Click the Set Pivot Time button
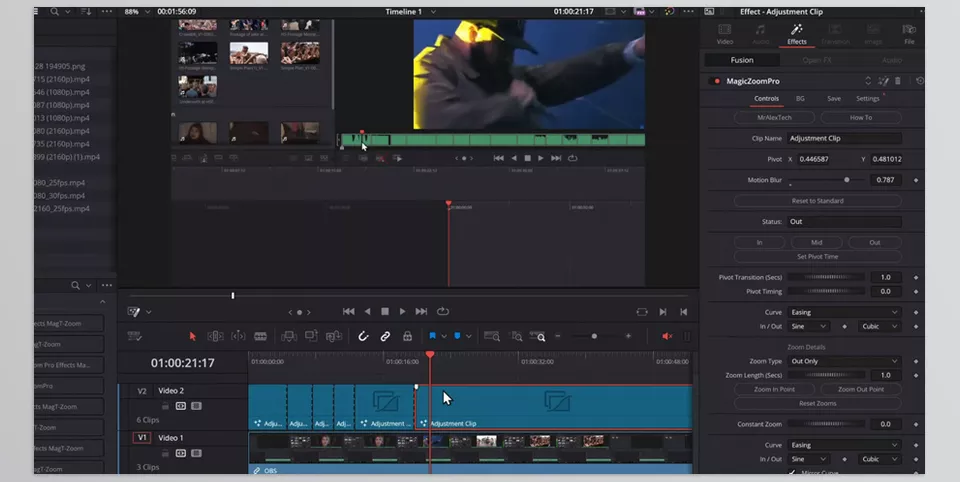This screenshot has height=482, width=960. tap(817, 257)
